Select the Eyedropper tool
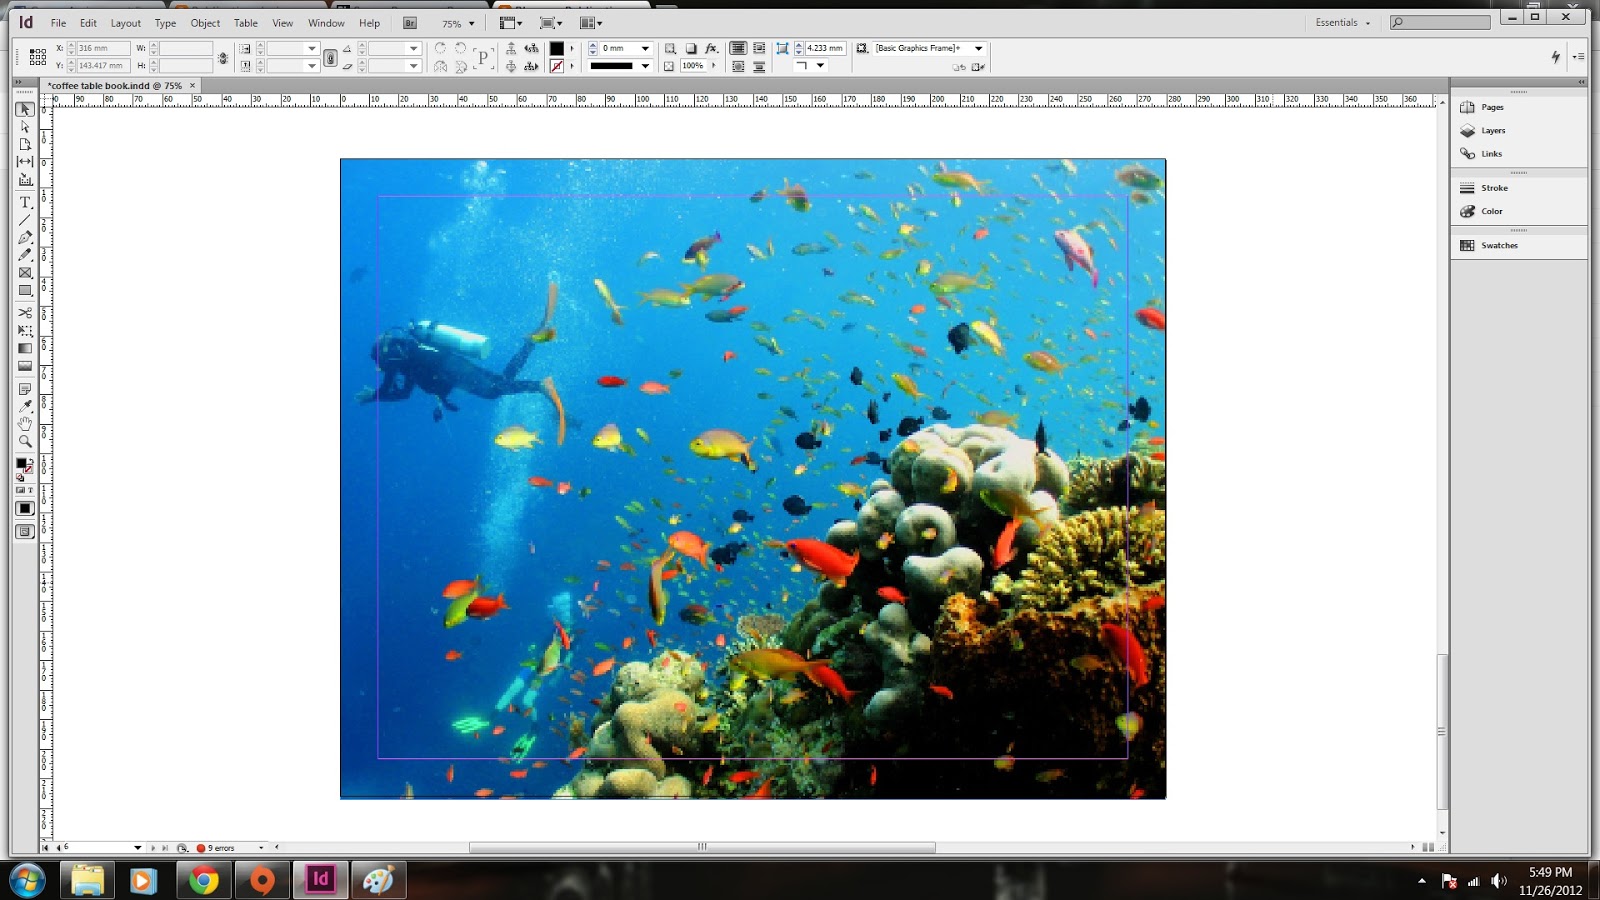1600x900 pixels. coord(25,406)
